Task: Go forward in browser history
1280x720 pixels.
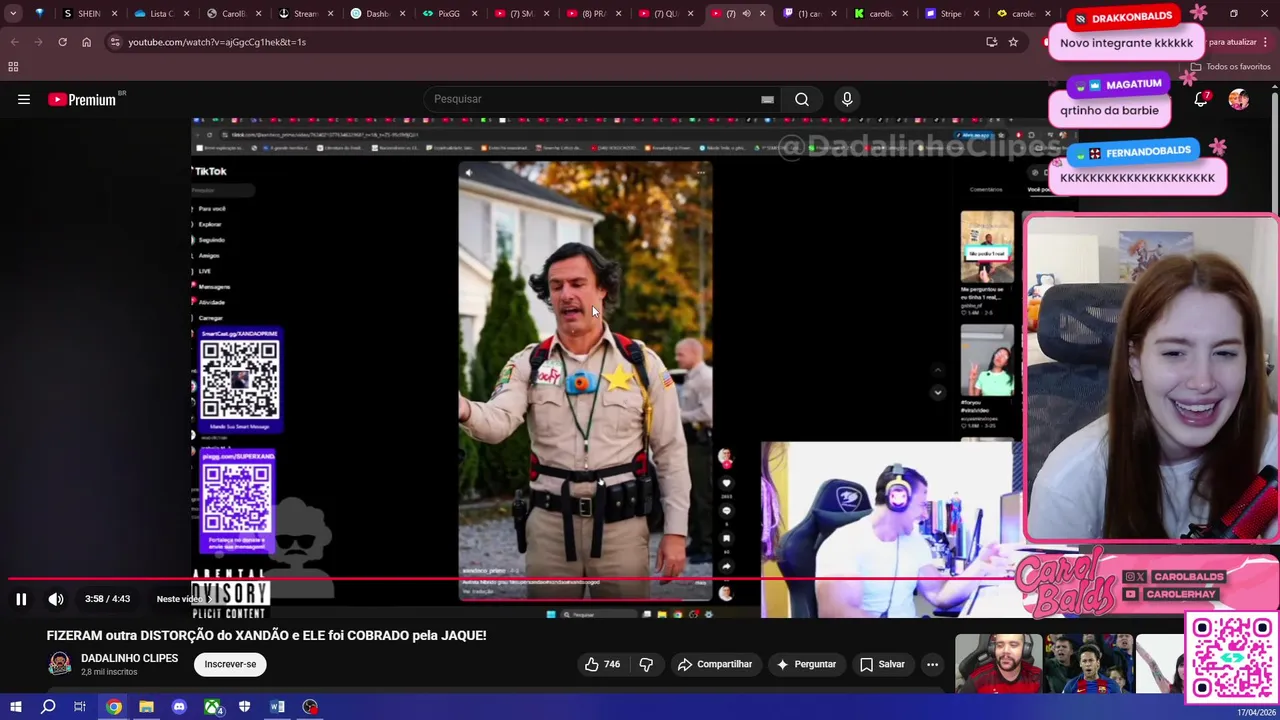Action: 38,42
